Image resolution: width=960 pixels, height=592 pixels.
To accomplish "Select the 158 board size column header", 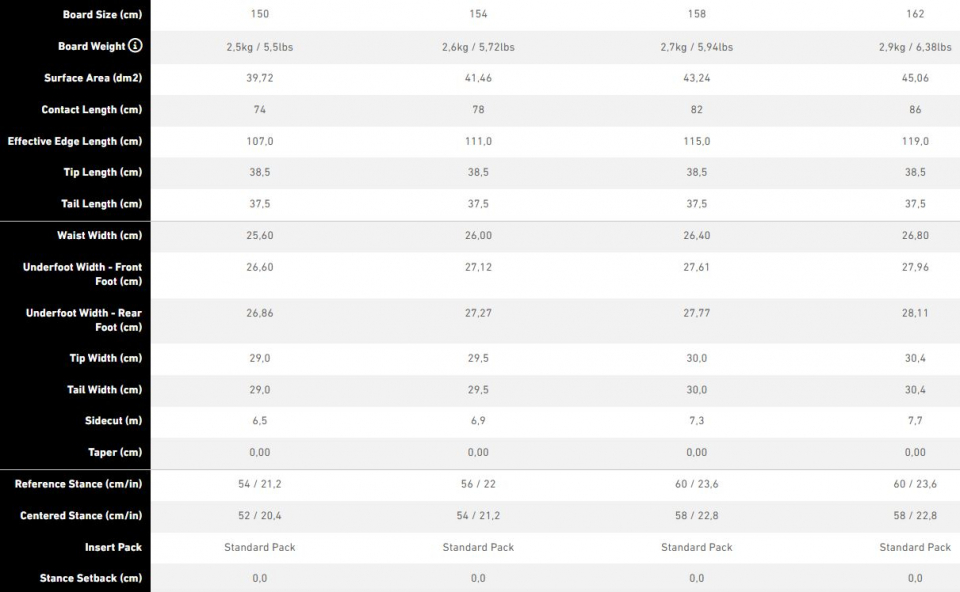I will 697,13.
